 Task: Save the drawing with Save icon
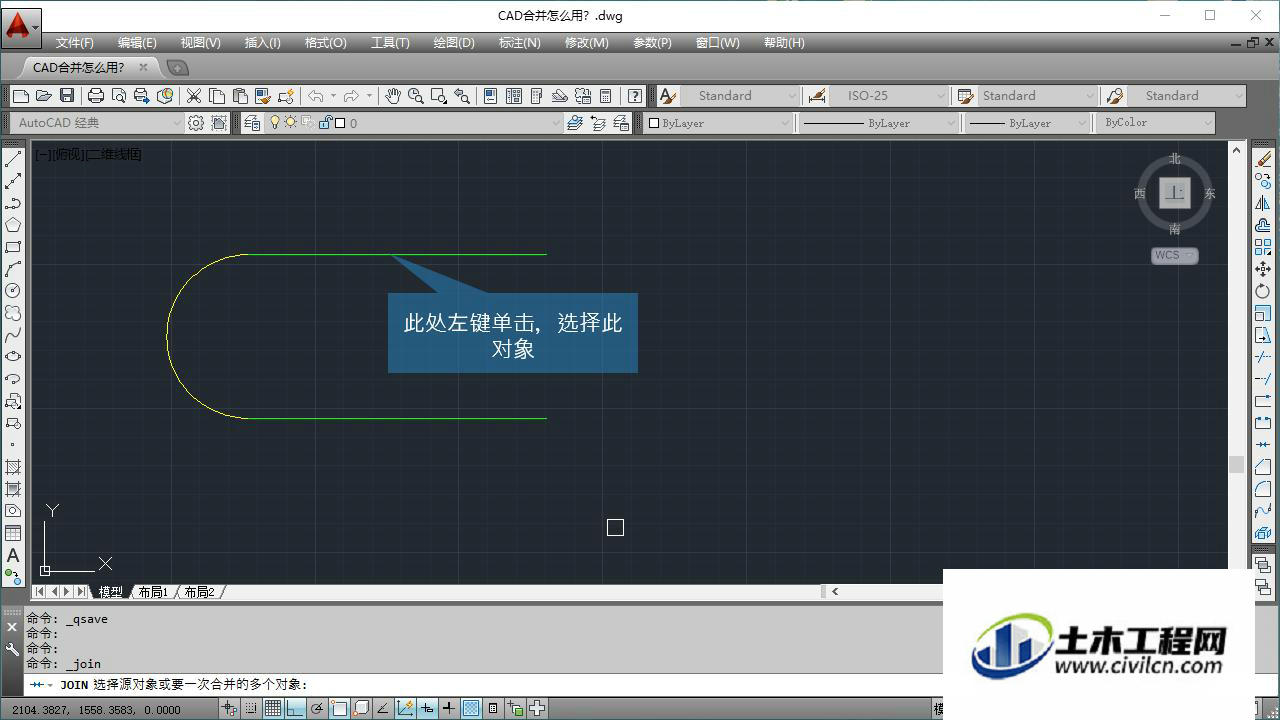pyautogui.click(x=67, y=96)
